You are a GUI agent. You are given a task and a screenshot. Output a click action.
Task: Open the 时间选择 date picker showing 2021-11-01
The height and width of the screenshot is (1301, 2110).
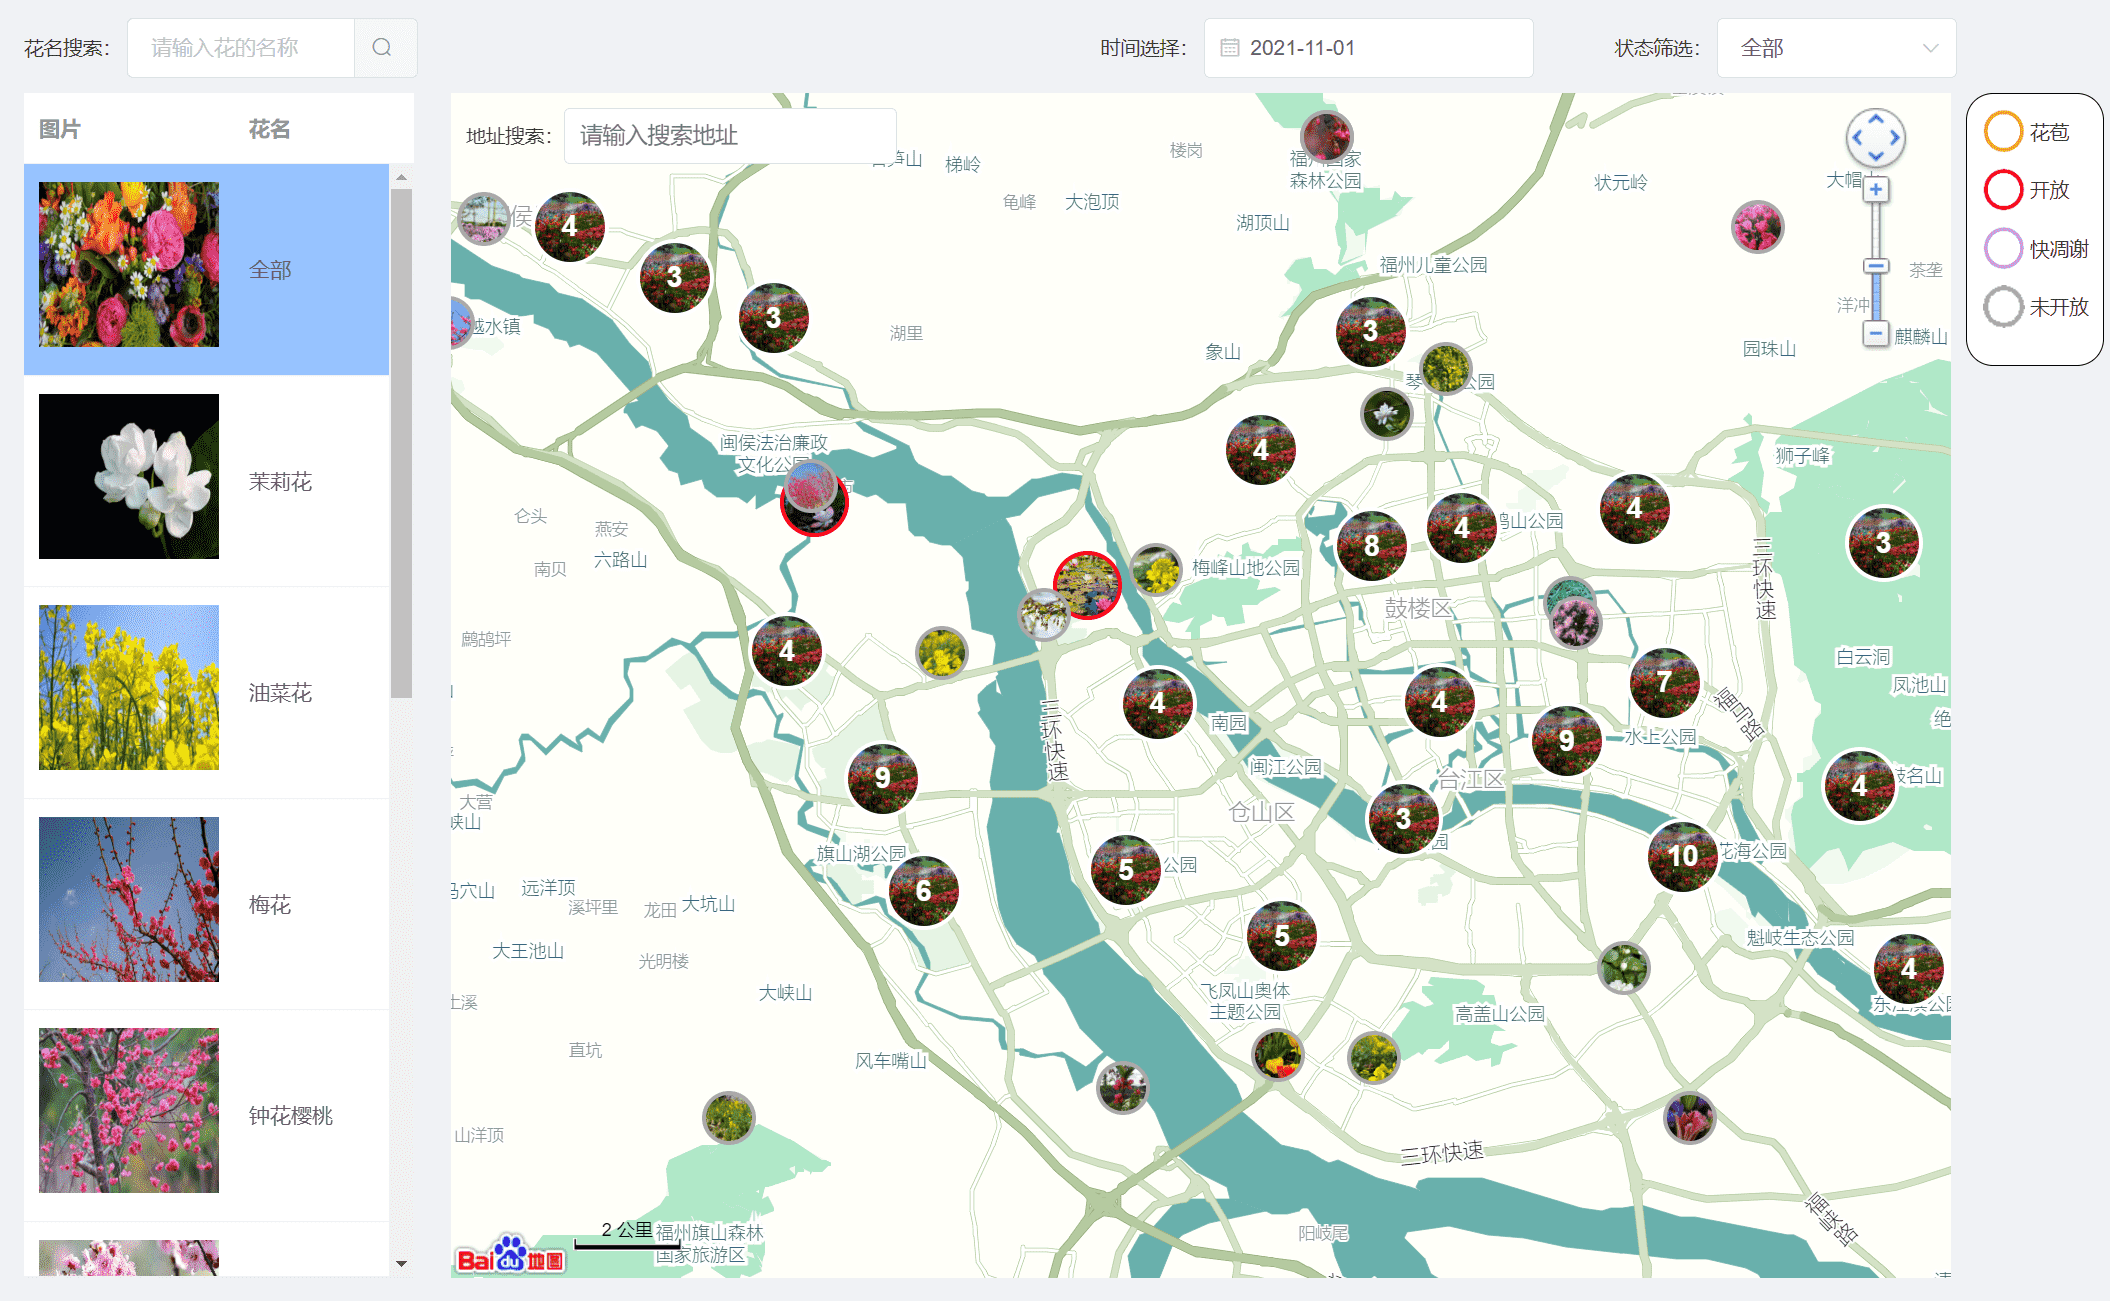[x=1368, y=48]
